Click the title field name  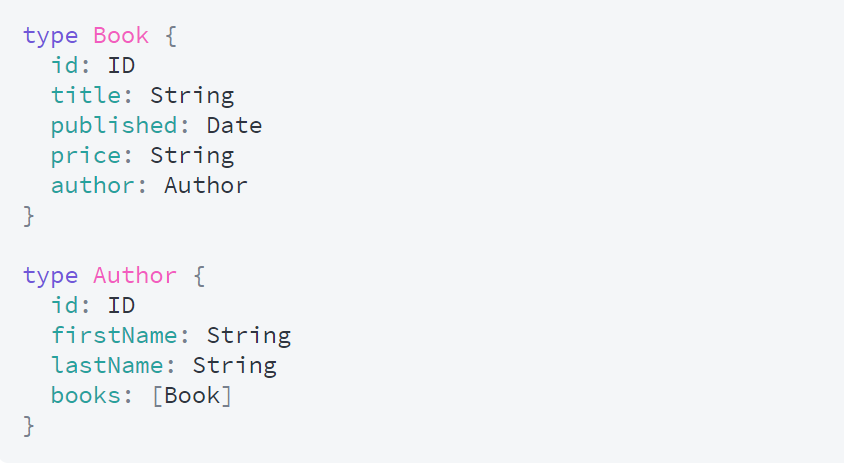(x=83, y=96)
